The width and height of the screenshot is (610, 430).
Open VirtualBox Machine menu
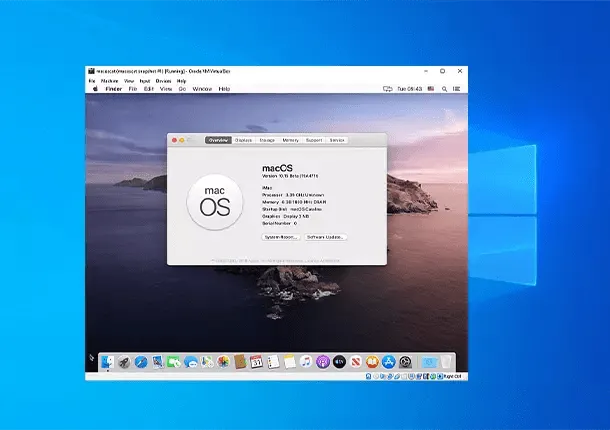coord(107,80)
